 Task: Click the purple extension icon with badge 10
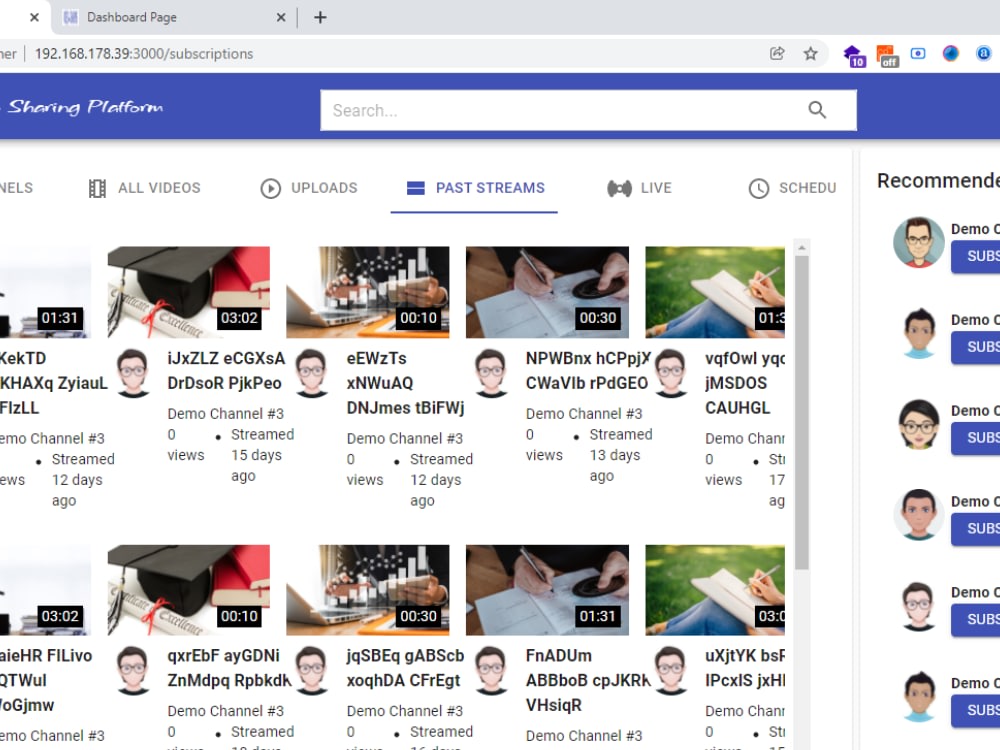click(853, 55)
